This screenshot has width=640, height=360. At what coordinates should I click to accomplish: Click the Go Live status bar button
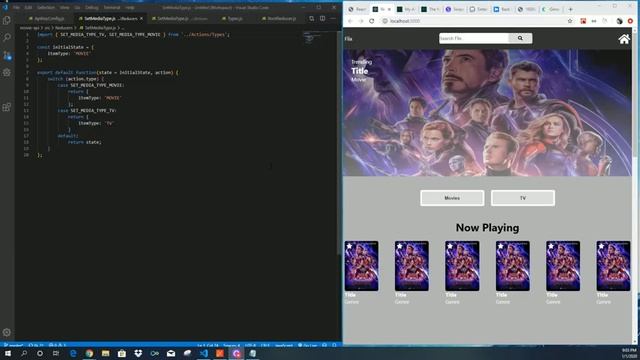(307, 345)
